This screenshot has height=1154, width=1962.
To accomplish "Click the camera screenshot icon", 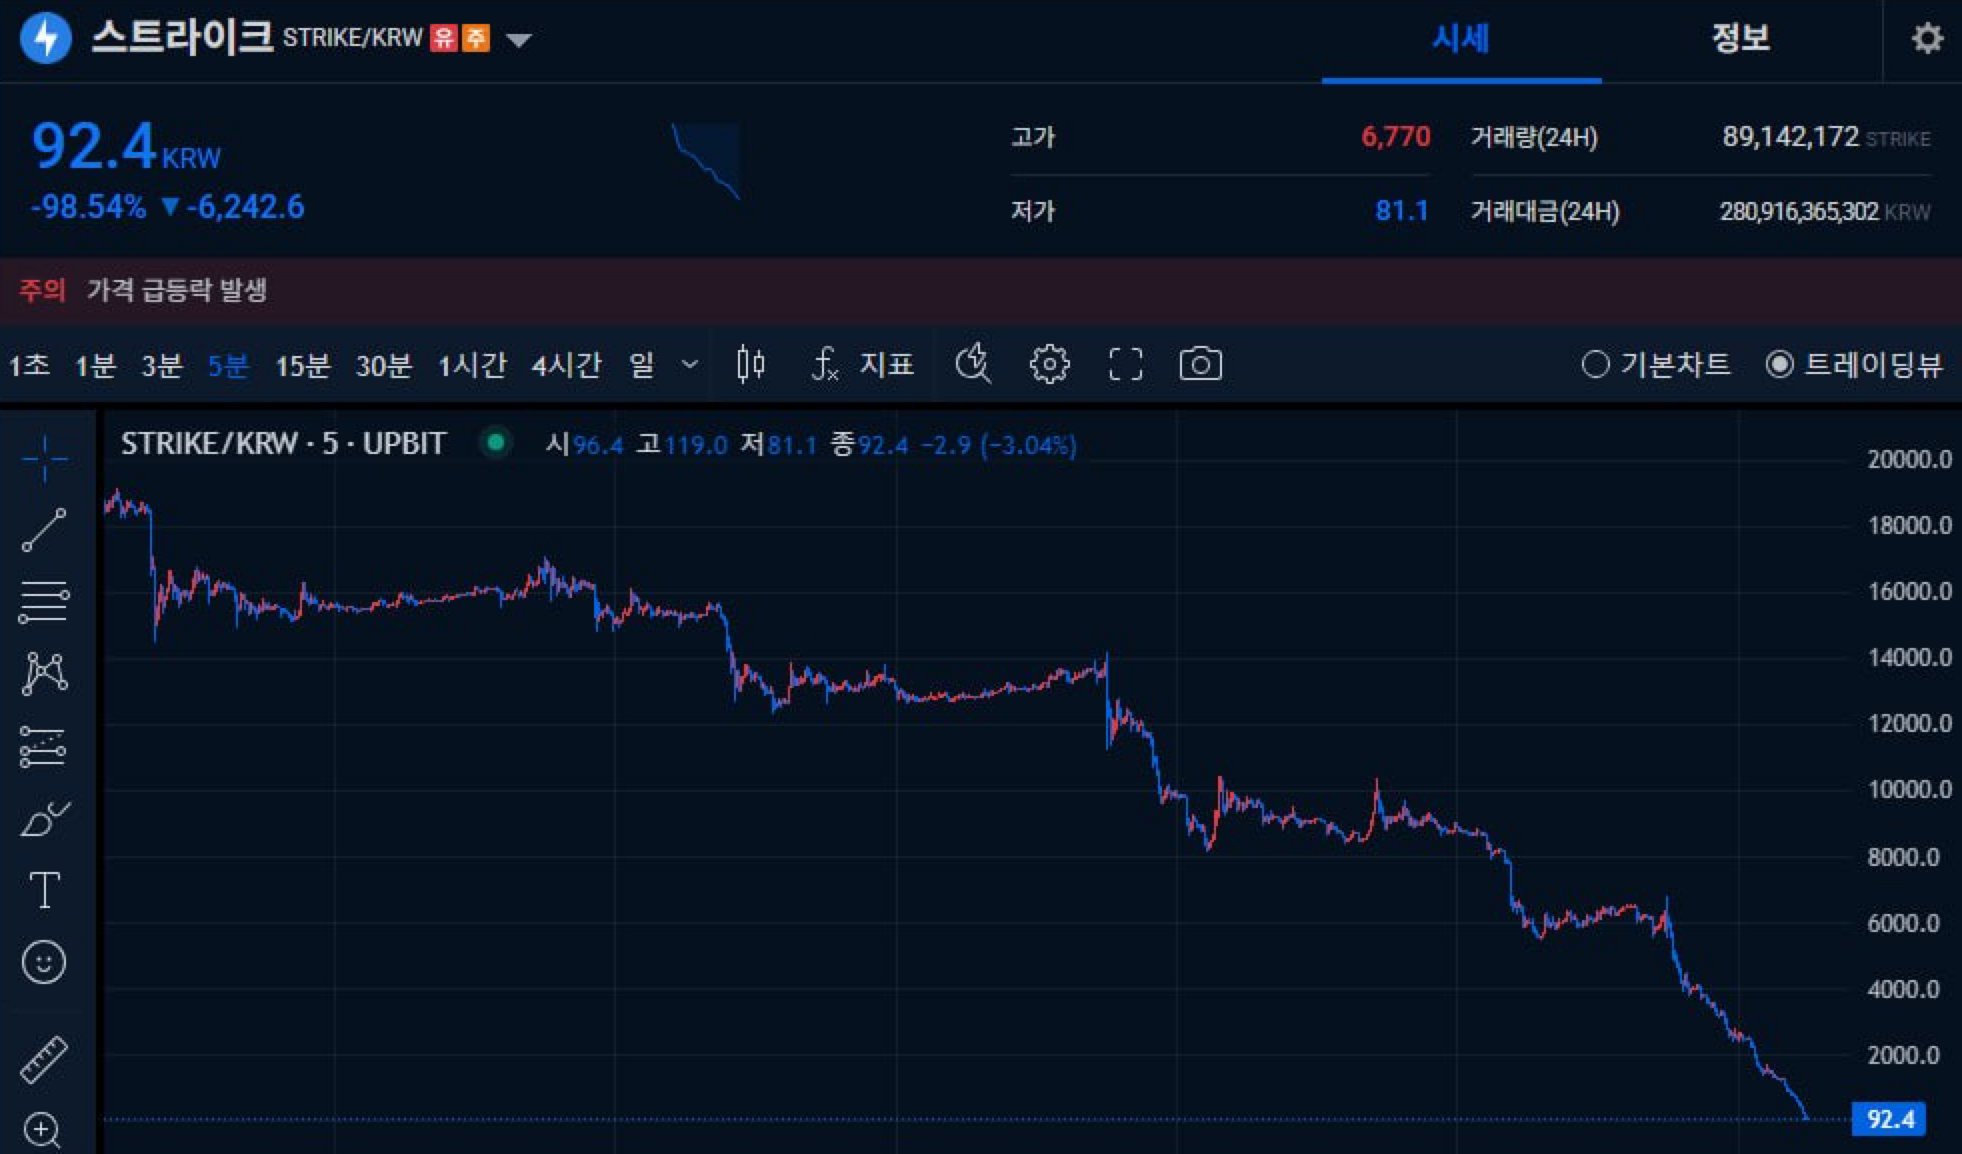I will pos(1200,364).
